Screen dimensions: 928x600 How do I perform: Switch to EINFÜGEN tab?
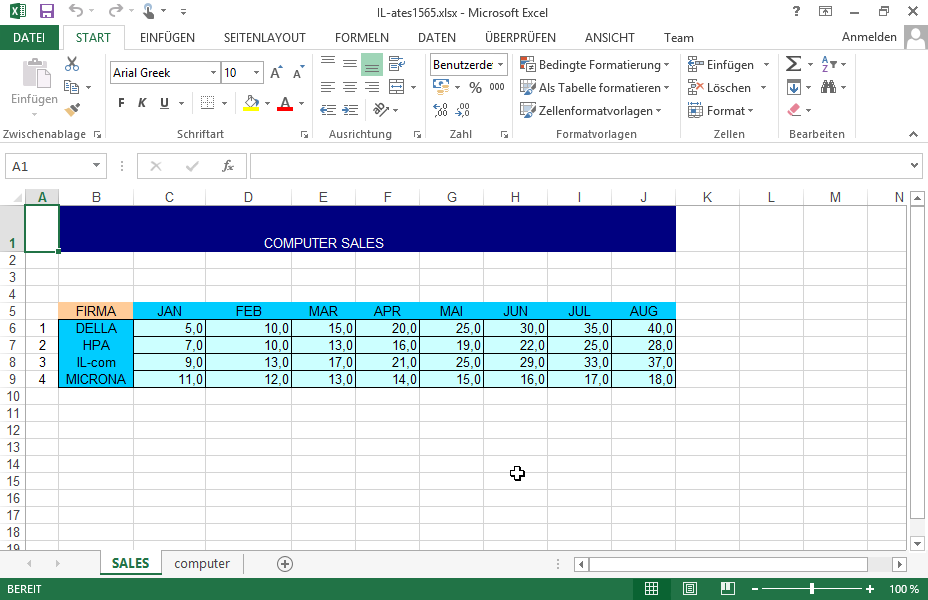(x=167, y=38)
